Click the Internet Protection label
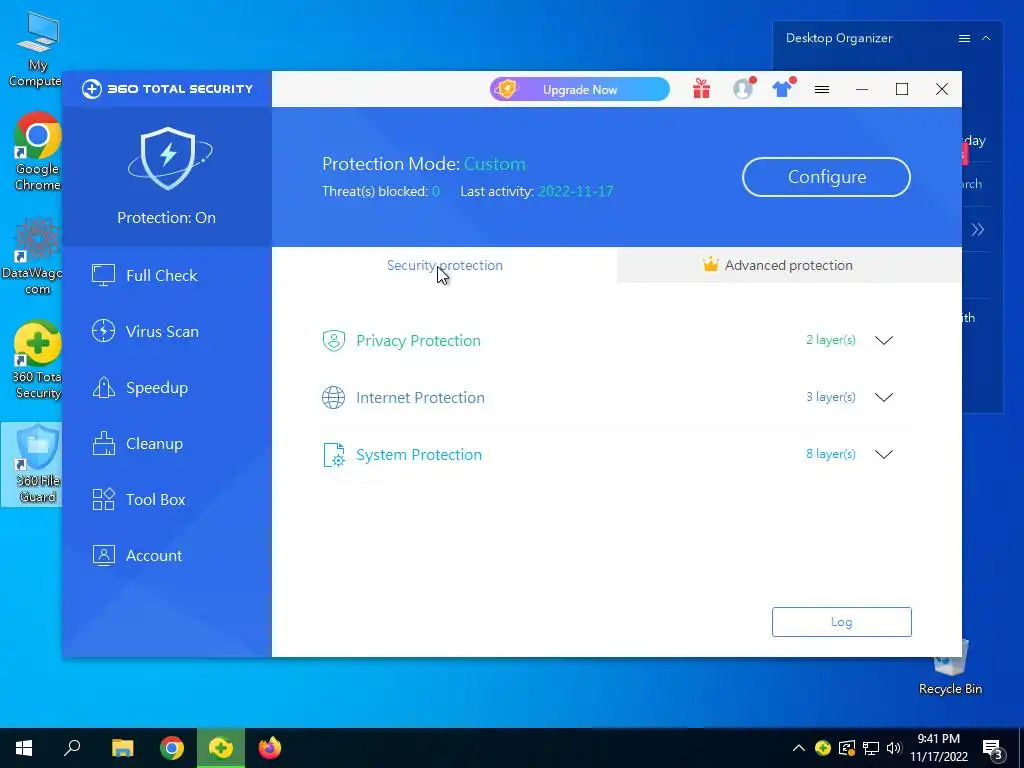This screenshot has height=768, width=1024. (x=420, y=398)
